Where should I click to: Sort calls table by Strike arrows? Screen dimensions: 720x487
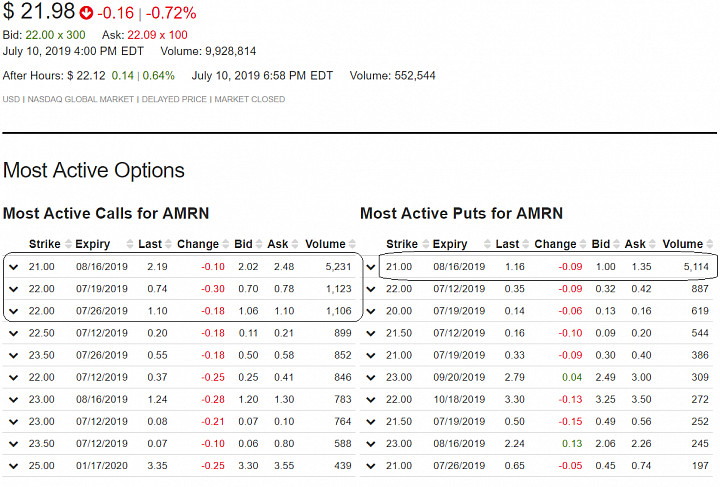pos(68,244)
